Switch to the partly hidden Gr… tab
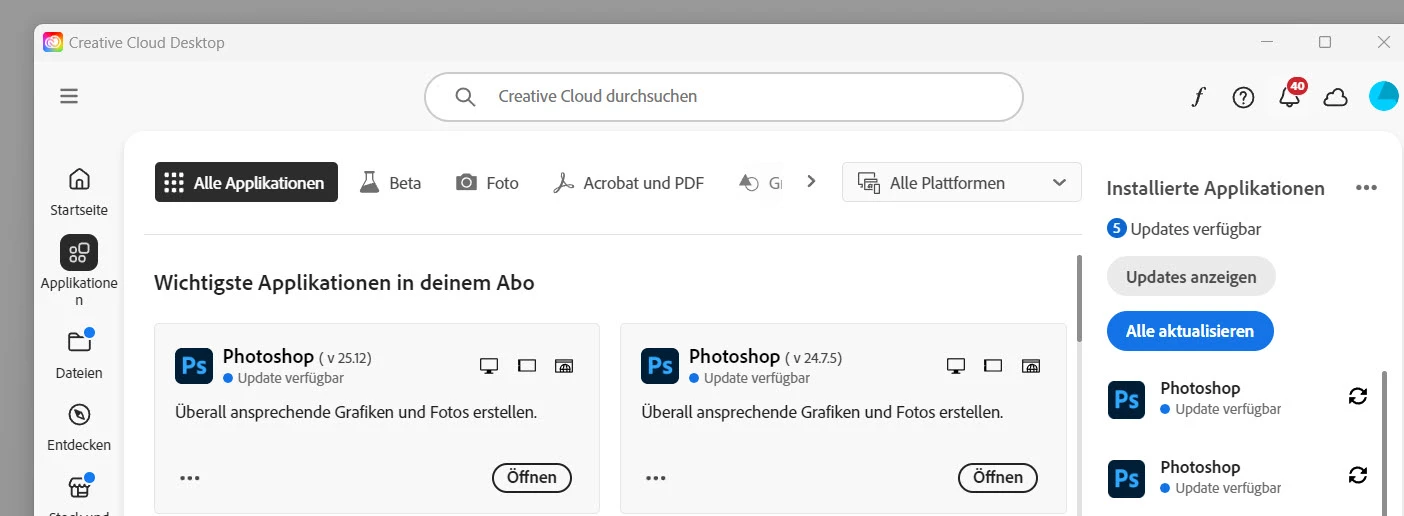The width and height of the screenshot is (1404, 516). [760, 183]
